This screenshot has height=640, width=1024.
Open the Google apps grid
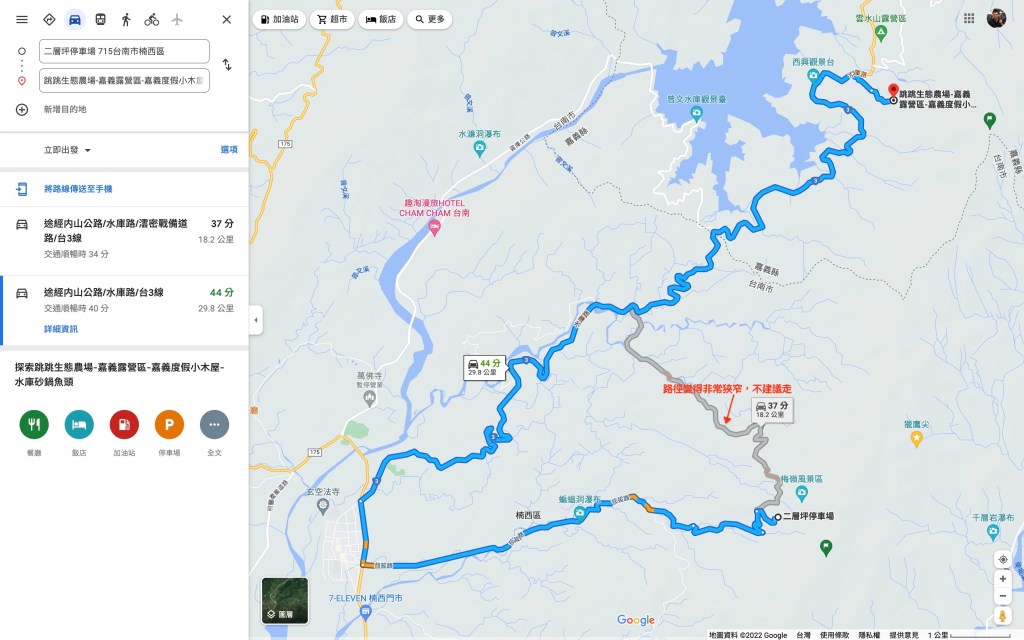pos(969,18)
